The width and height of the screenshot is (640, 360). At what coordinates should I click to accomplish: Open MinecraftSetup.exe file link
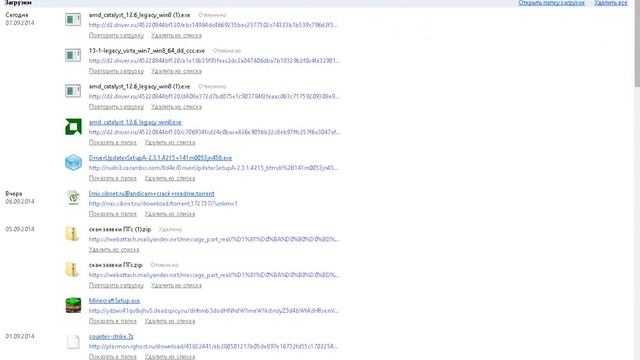coord(114,300)
